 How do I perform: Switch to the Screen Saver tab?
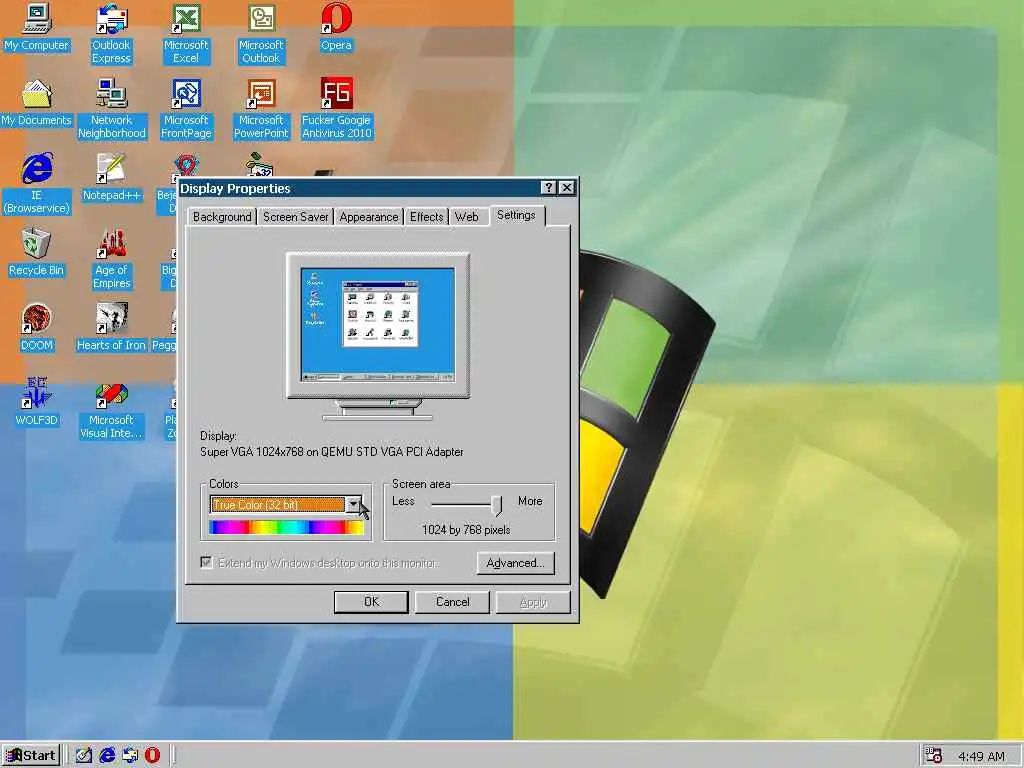coord(295,217)
